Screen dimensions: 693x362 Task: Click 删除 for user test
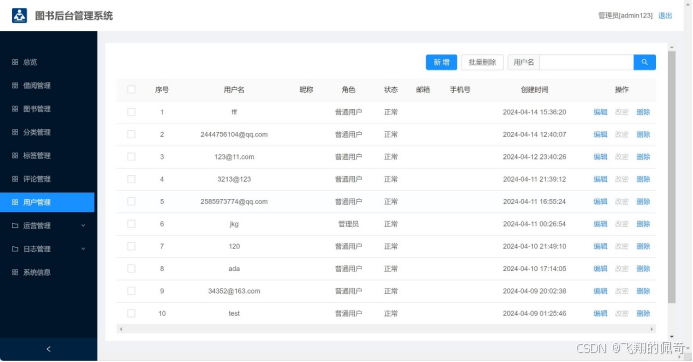point(643,313)
